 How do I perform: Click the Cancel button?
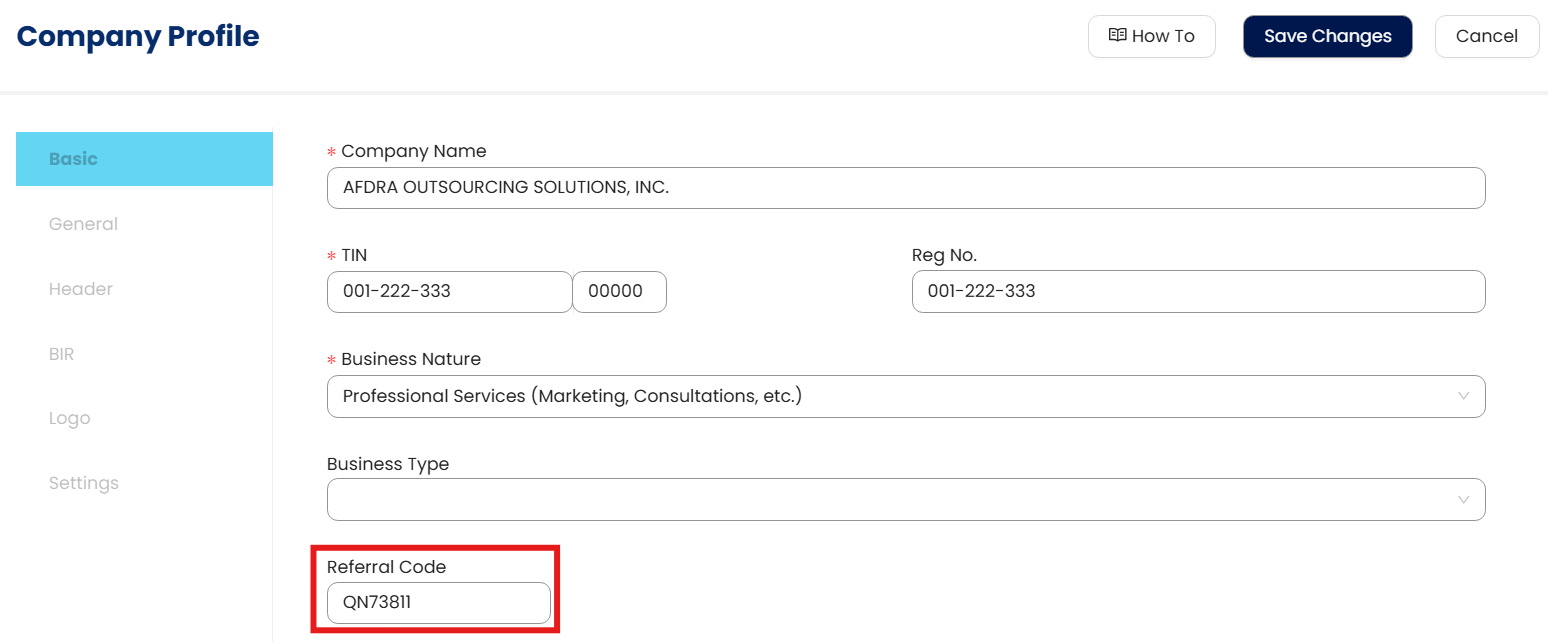(1487, 36)
